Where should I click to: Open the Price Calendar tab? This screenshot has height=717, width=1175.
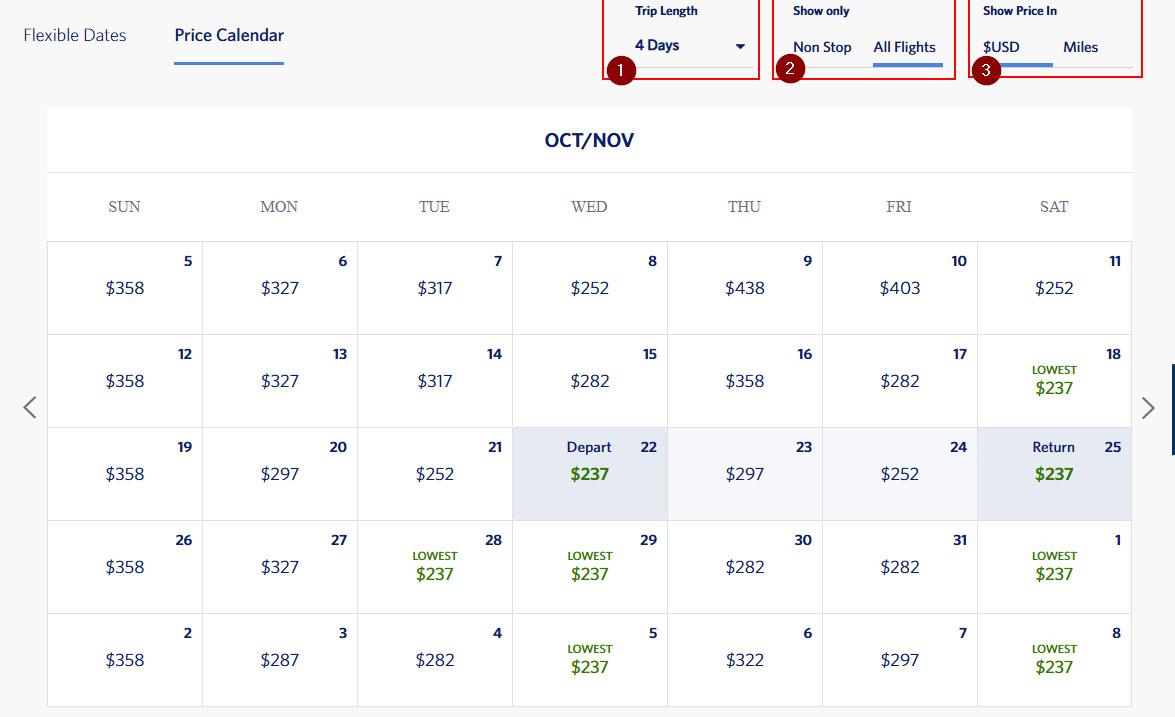pos(229,35)
